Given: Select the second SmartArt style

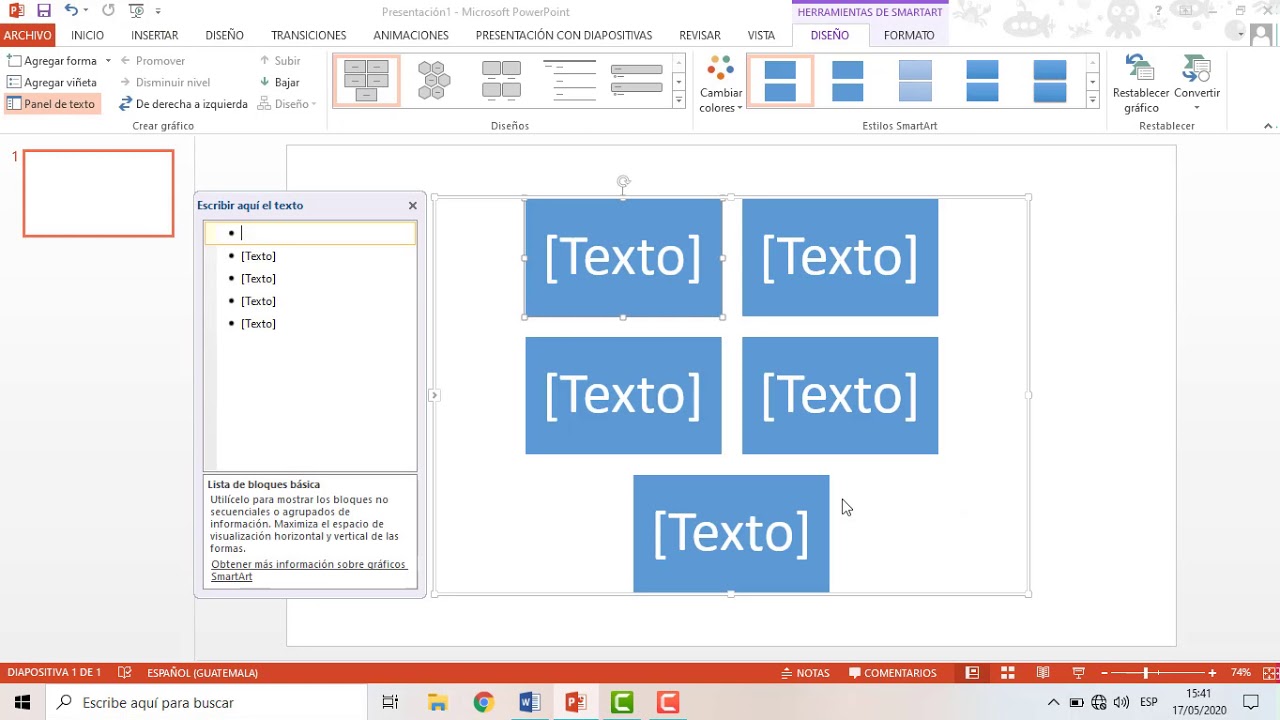Looking at the screenshot, I should 847,81.
